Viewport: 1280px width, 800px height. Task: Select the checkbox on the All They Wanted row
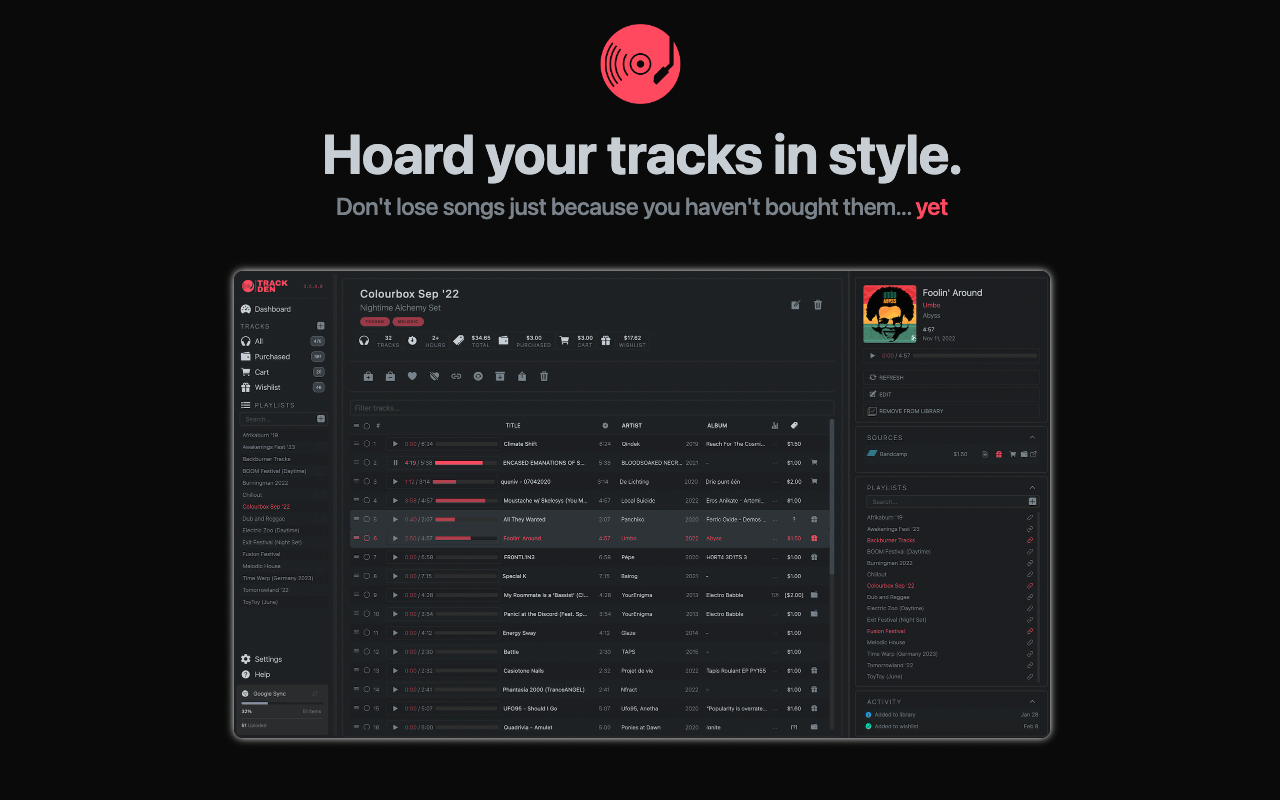click(368, 519)
